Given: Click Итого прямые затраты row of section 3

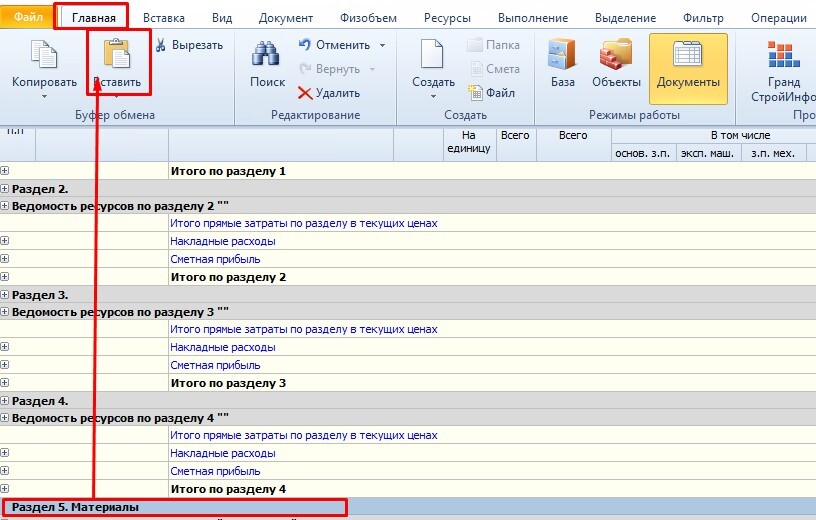Looking at the screenshot, I should tap(303, 329).
